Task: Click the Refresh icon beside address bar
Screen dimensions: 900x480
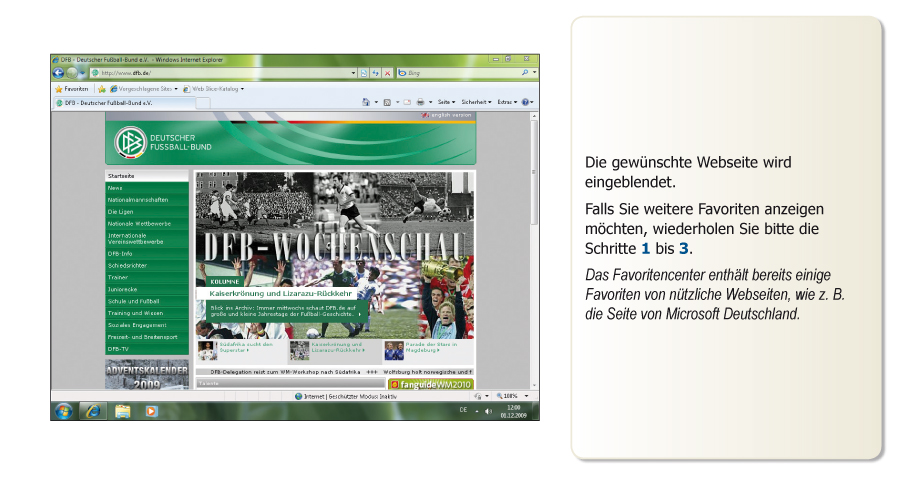Action: (x=375, y=73)
